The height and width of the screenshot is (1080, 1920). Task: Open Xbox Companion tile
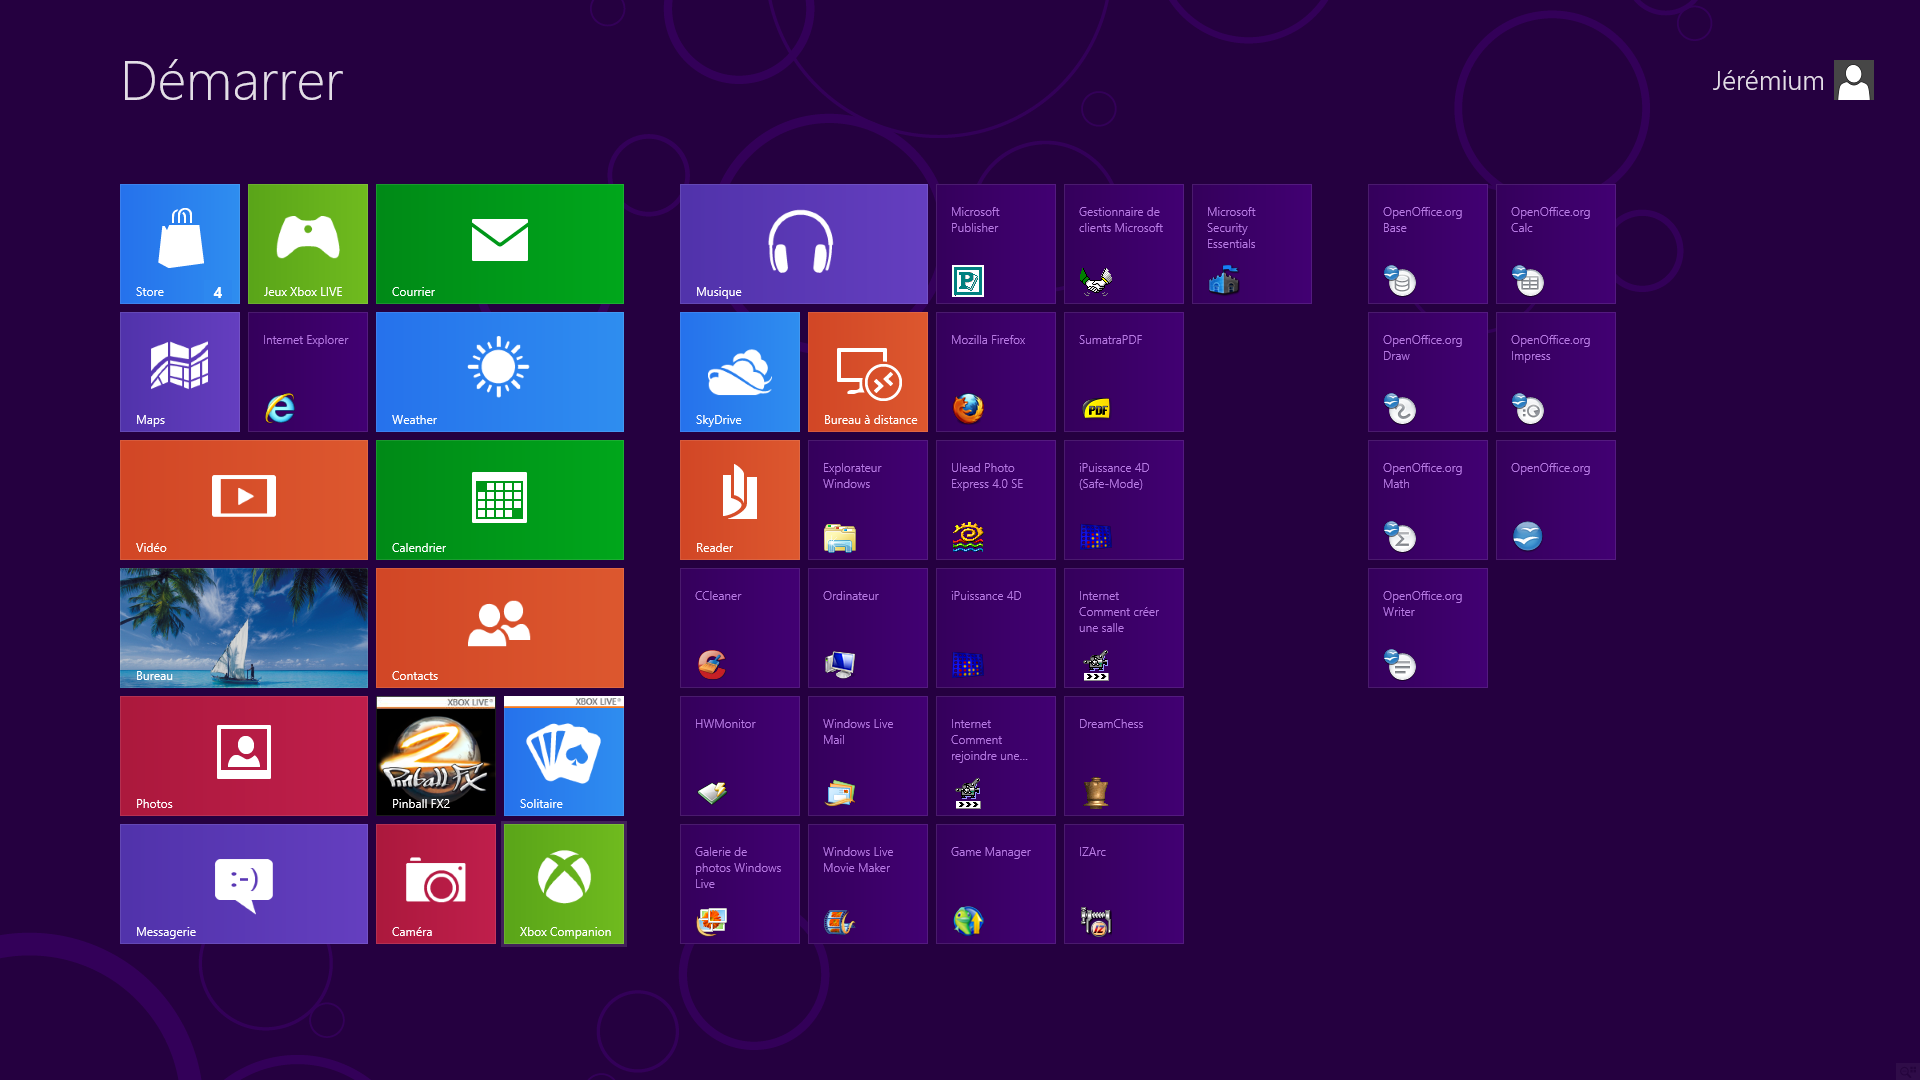pyautogui.click(x=564, y=883)
